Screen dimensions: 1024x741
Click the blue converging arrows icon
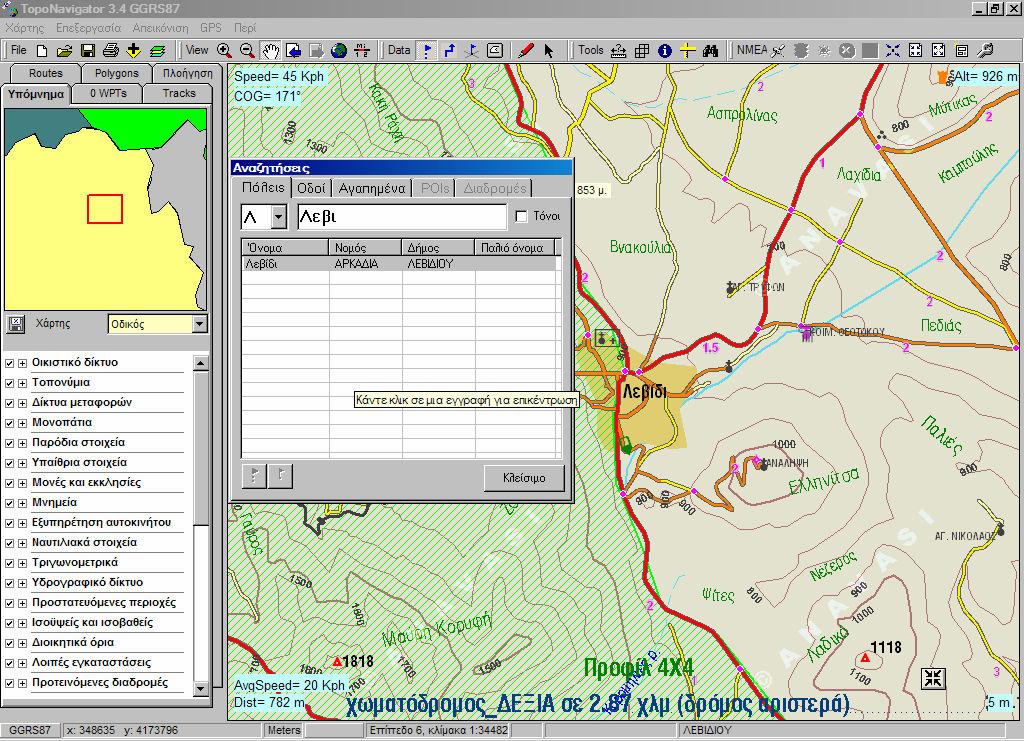click(x=893, y=51)
